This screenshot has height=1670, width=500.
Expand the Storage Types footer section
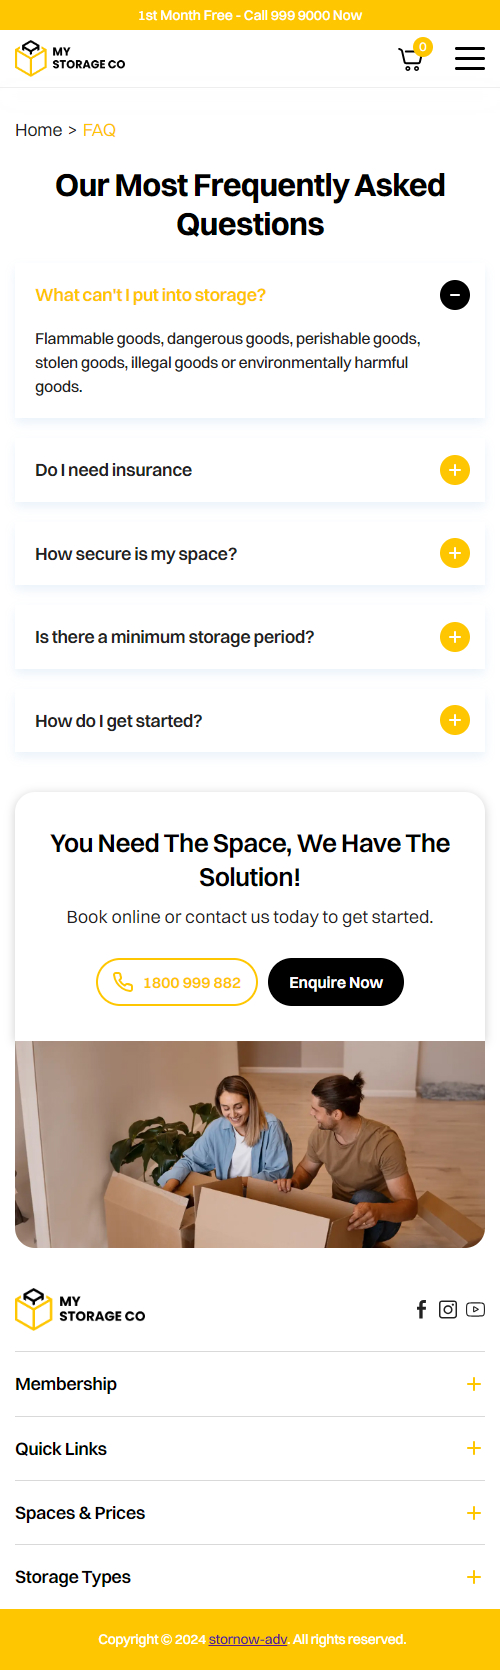click(250, 1577)
